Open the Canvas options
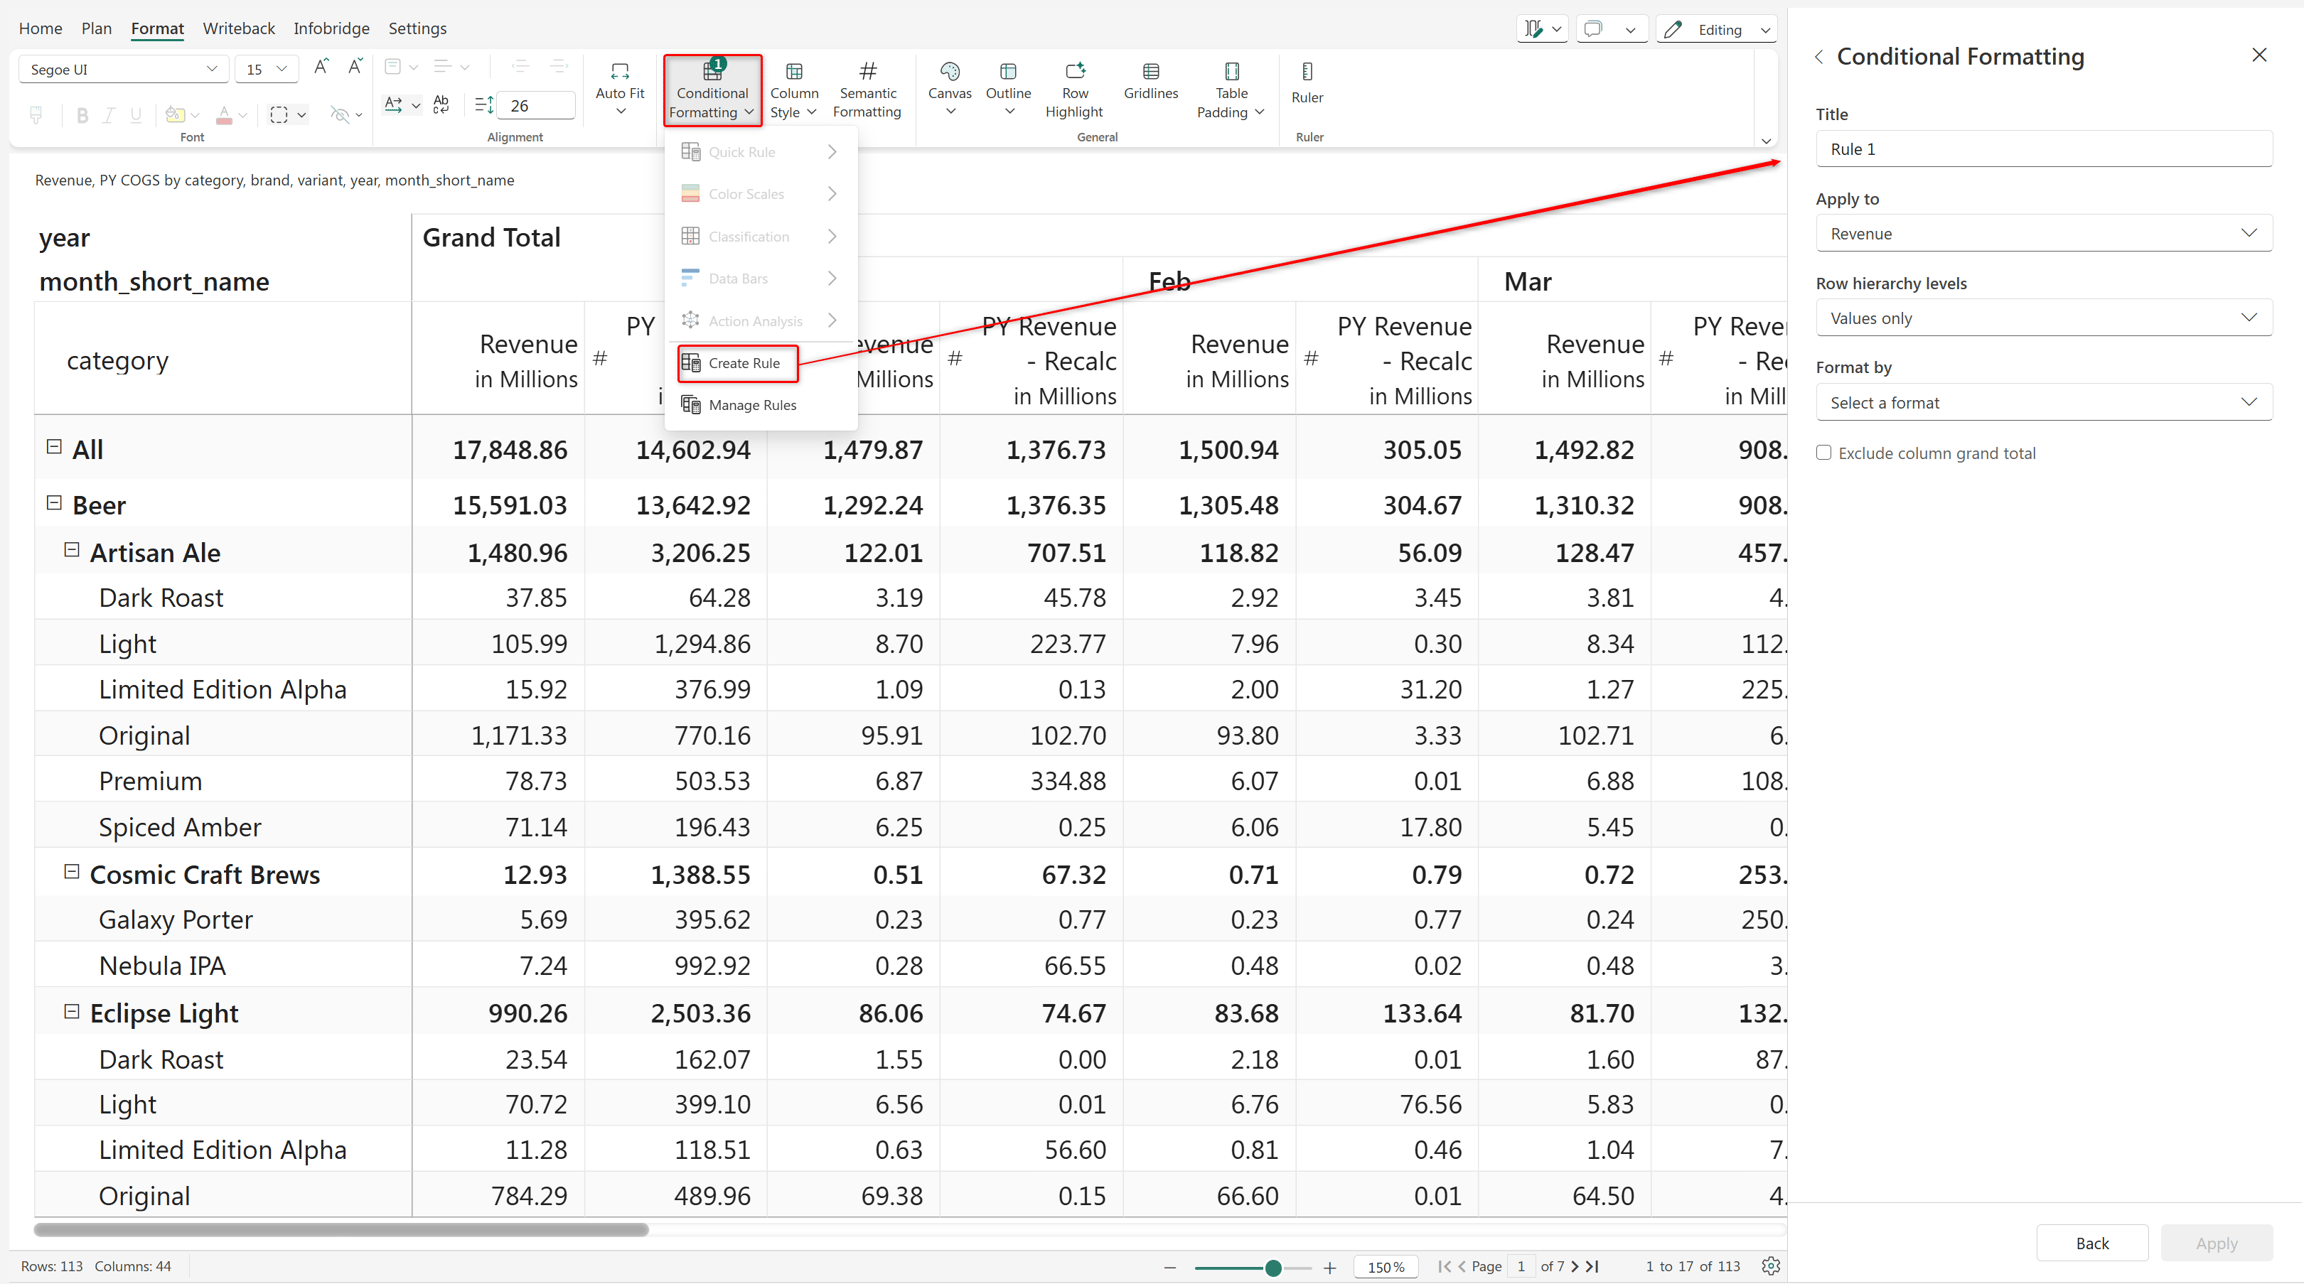Screen dimensions: 2304x1284 (949, 90)
